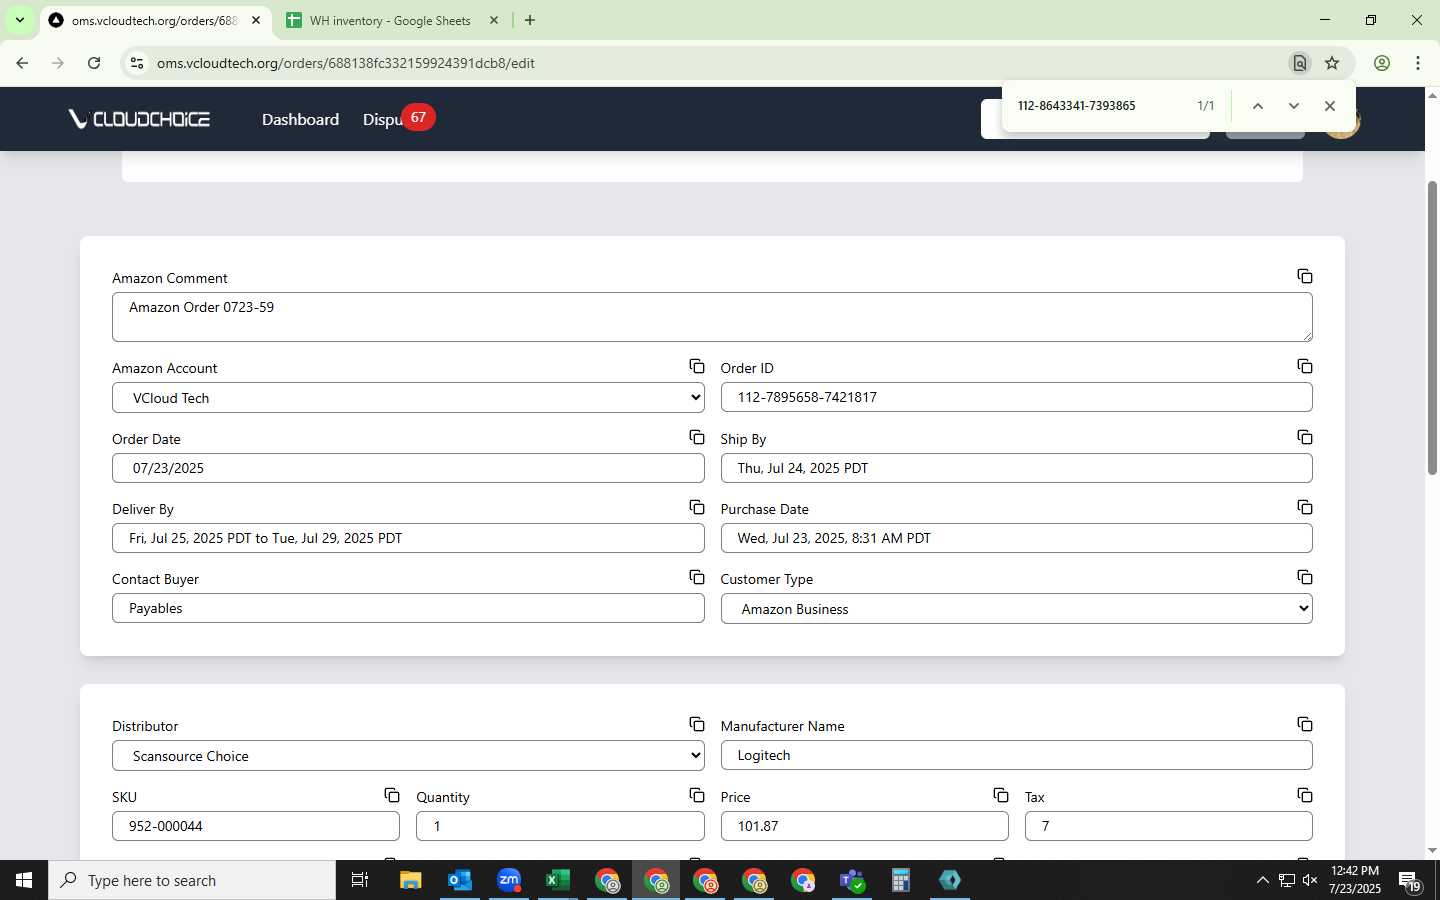Screen dimensions: 1440x900
Task: Close the WH inventory tab
Action: tap(494, 20)
